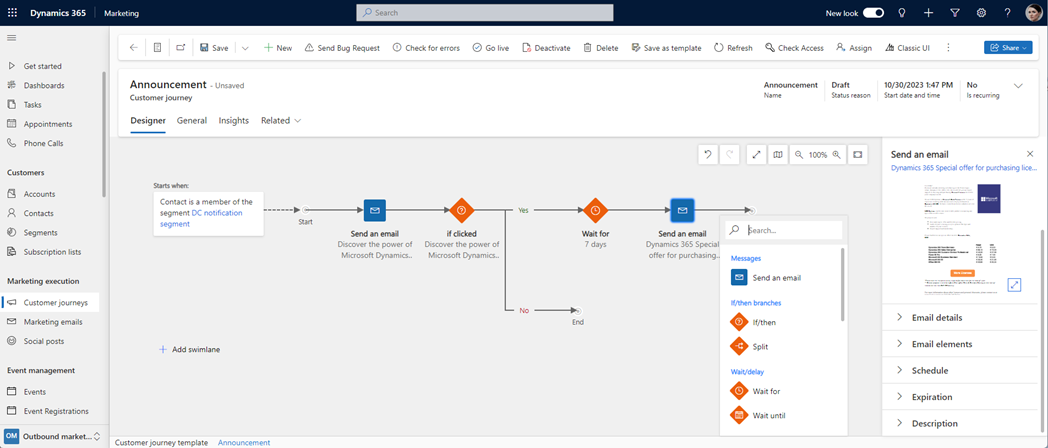Viewport: 1048px width, 448px height.
Task: Collapse the site map hamburger menu
Action: 11,37
